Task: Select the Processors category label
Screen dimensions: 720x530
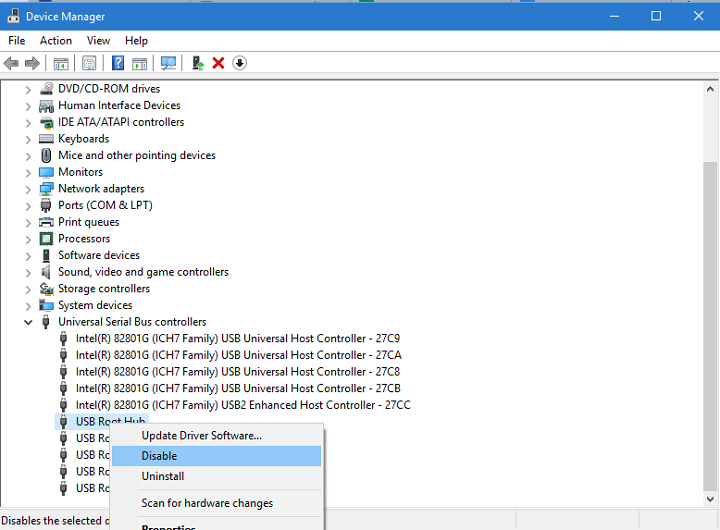Action: [84, 239]
